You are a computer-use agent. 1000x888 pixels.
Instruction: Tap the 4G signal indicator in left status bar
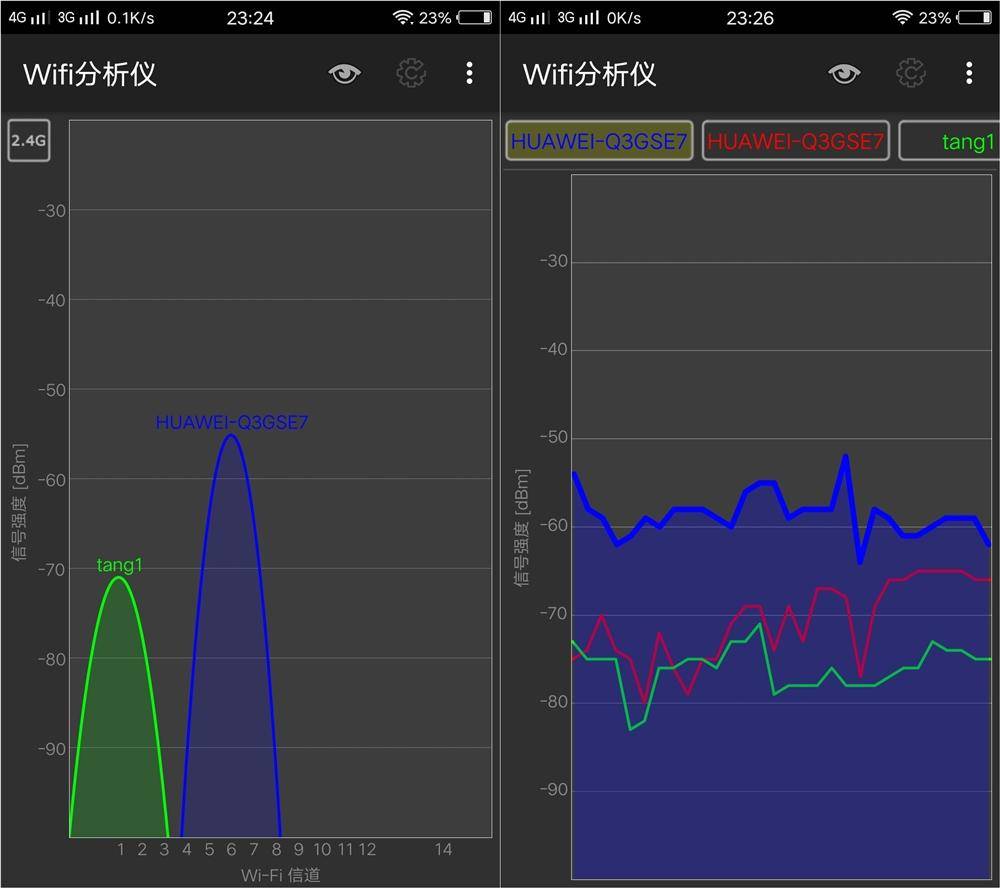tap(27, 17)
